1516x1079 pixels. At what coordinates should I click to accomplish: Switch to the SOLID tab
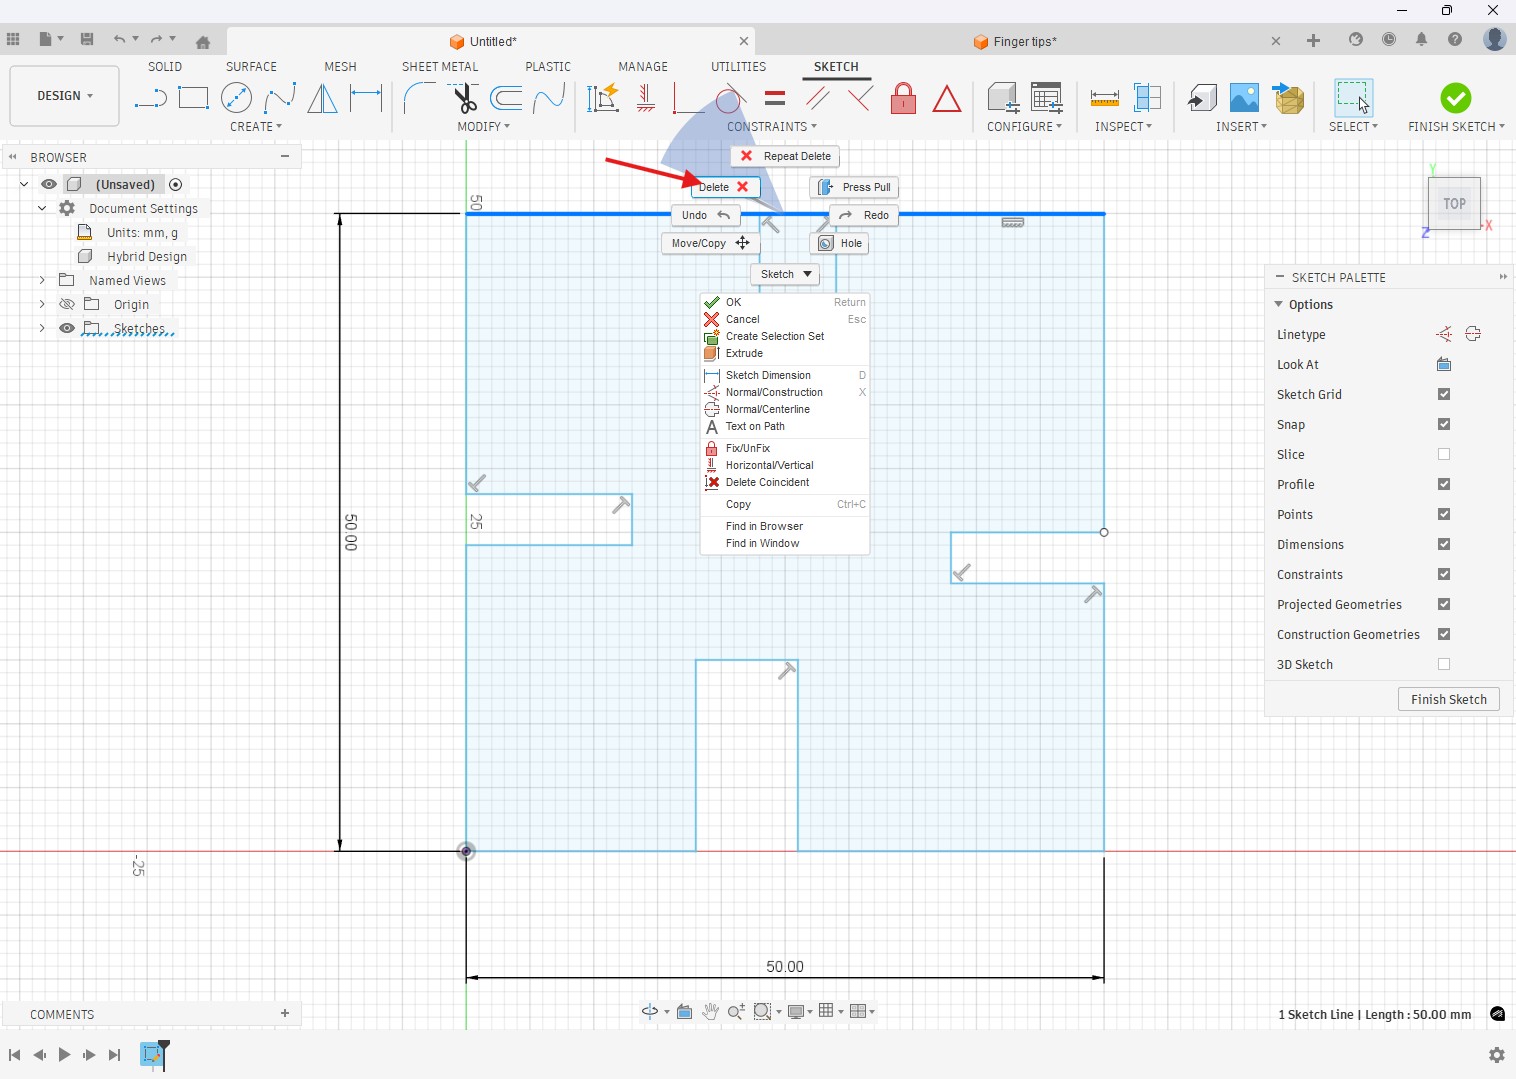click(x=165, y=67)
